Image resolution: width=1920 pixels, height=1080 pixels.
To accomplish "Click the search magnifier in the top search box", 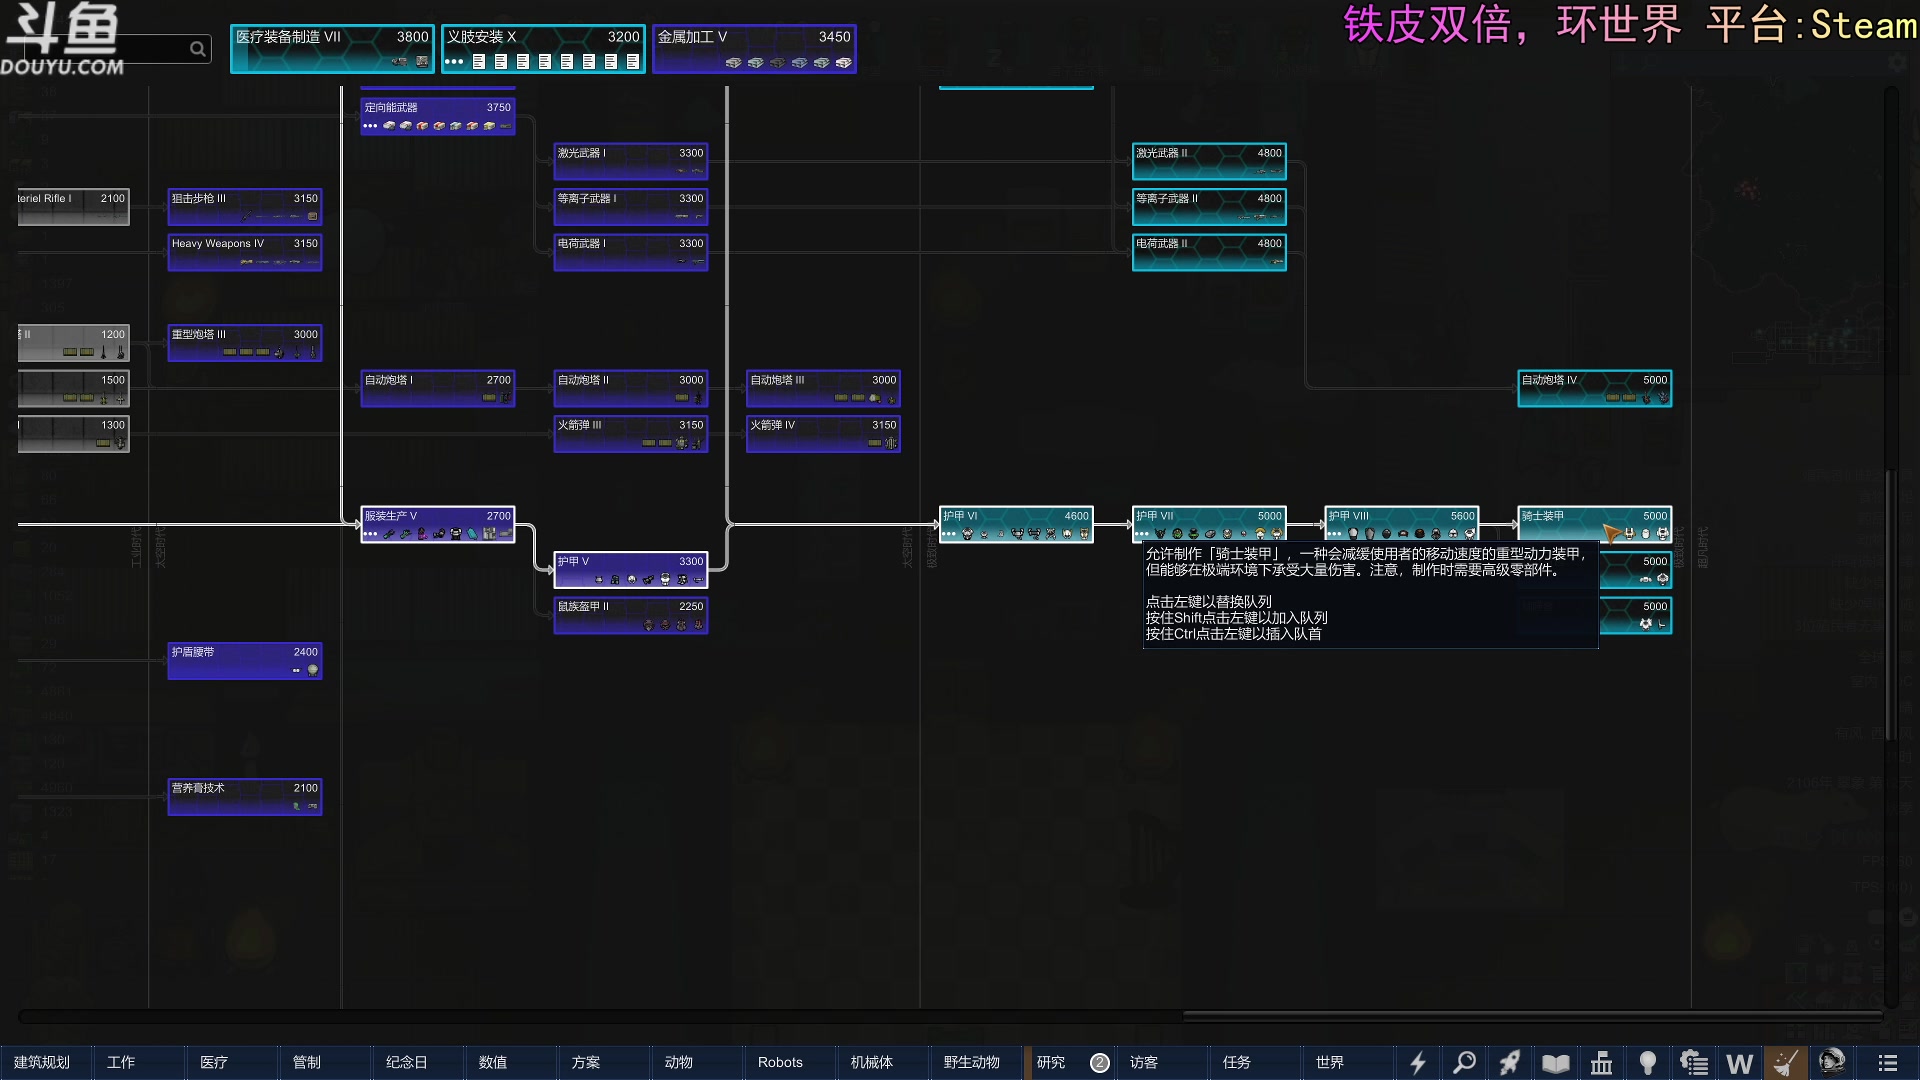I will (198, 49).
